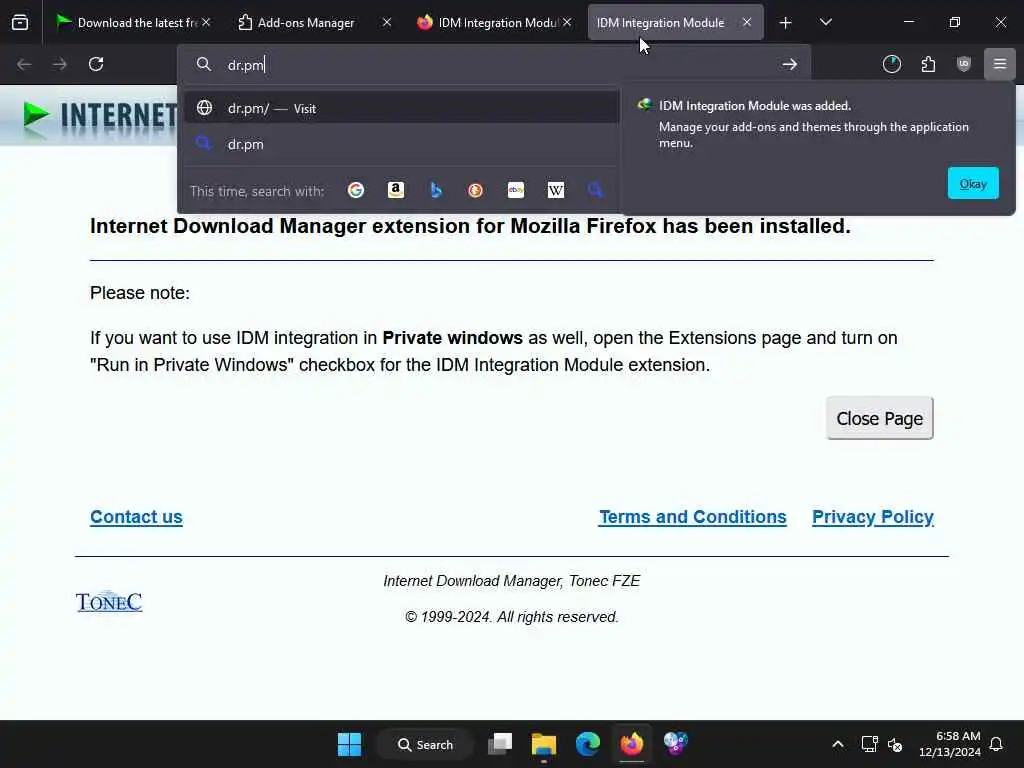Search this time with Google

(356, 190)
